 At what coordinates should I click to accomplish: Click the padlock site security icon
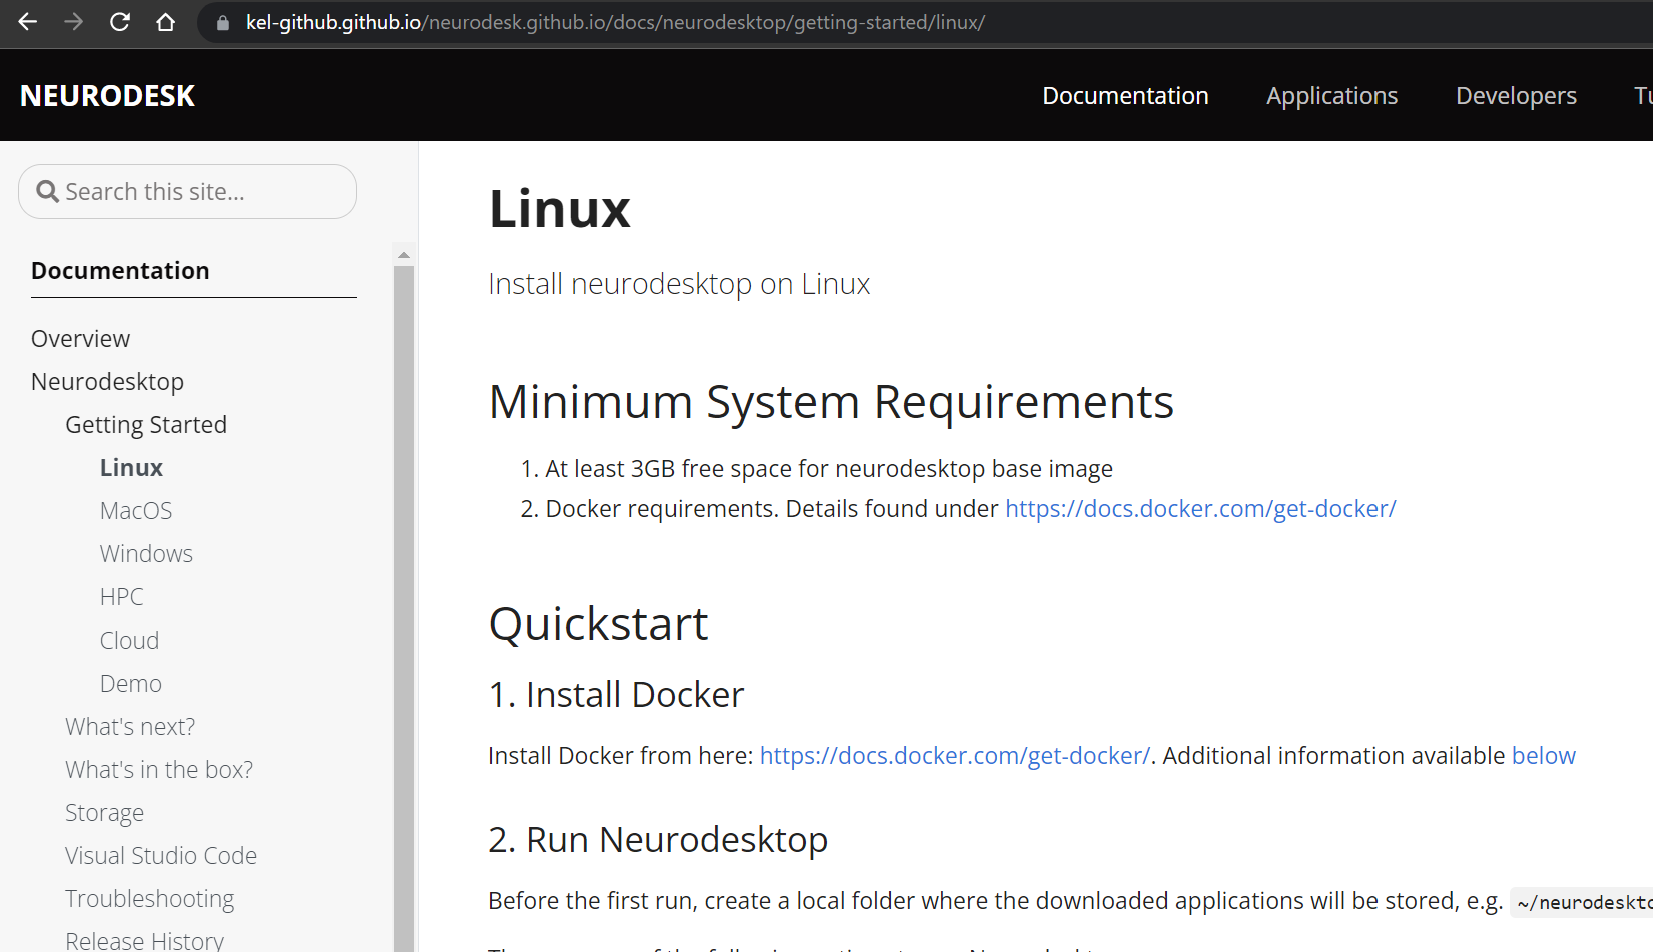click(222, 22)
